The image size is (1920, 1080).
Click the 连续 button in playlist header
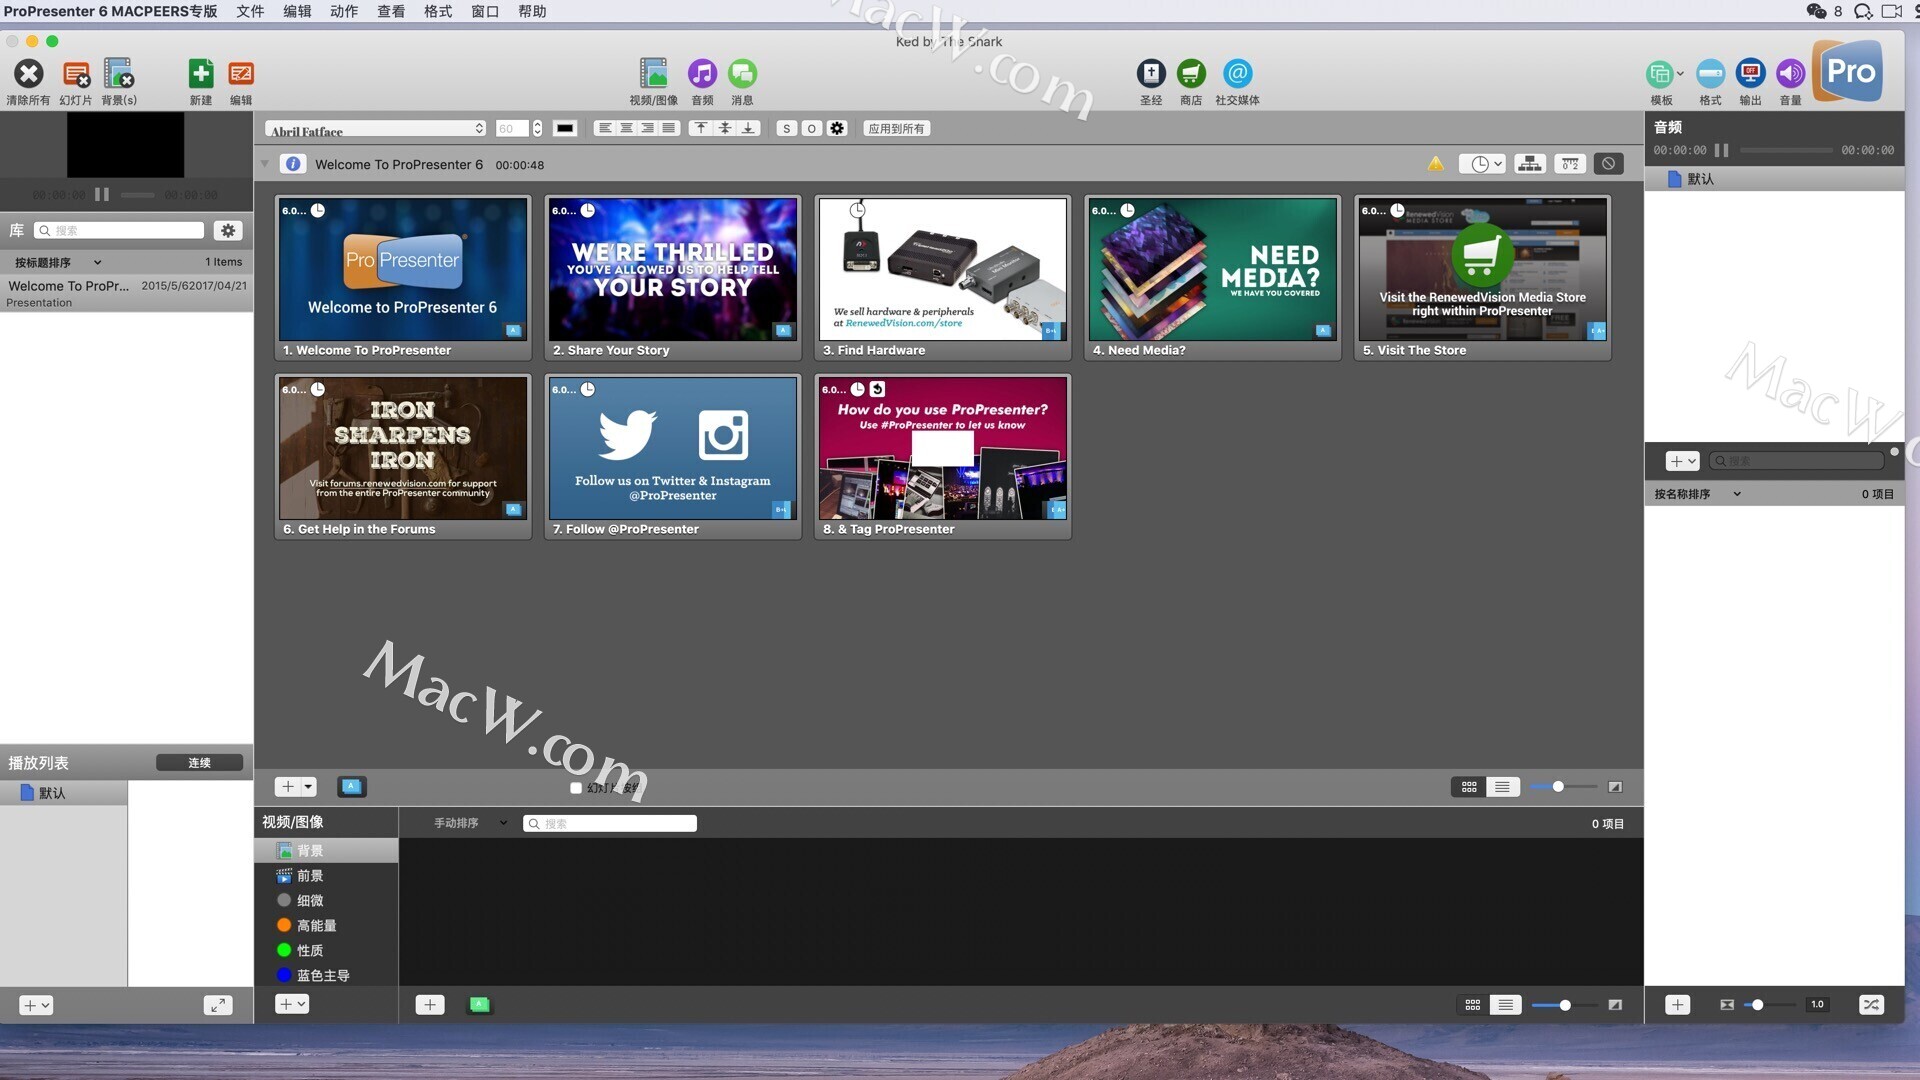(199, 763)
